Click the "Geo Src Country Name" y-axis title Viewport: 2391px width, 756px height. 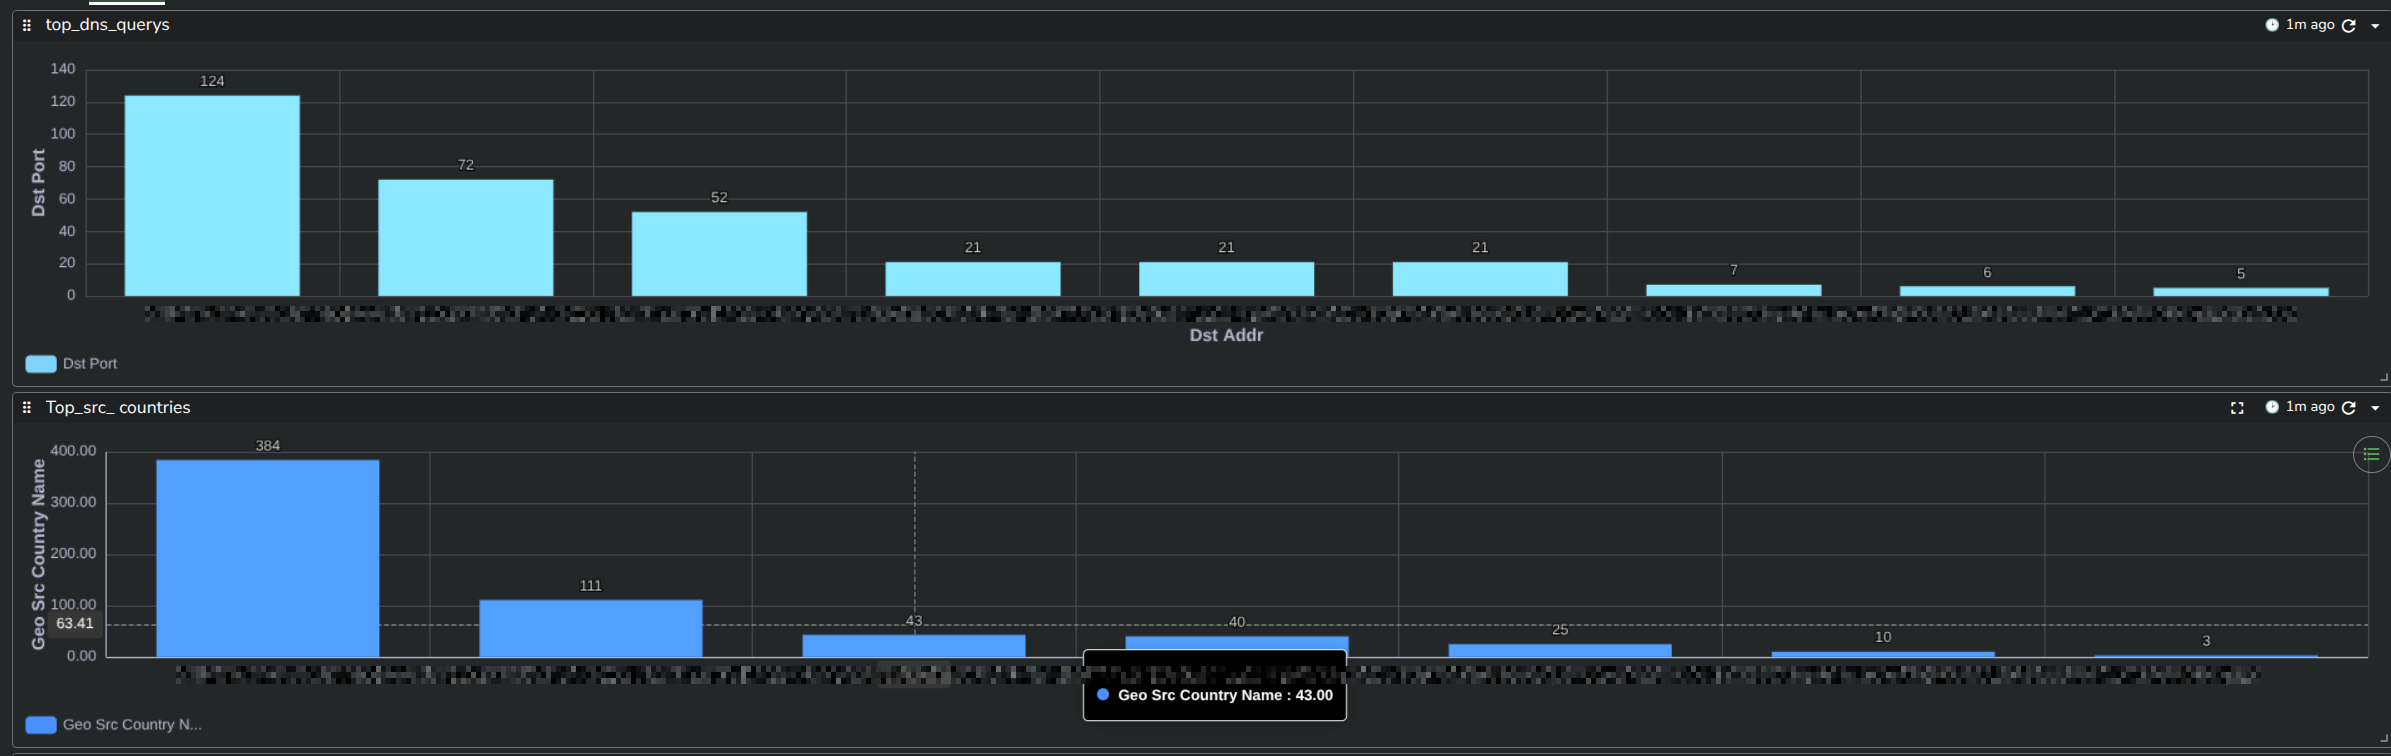click(x=38, y=554)
